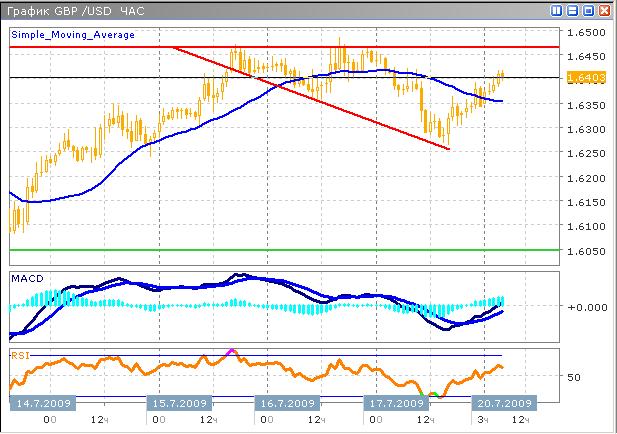Click the 20.7.2009 date marker
Screen dimensions: 617x434
505,403
